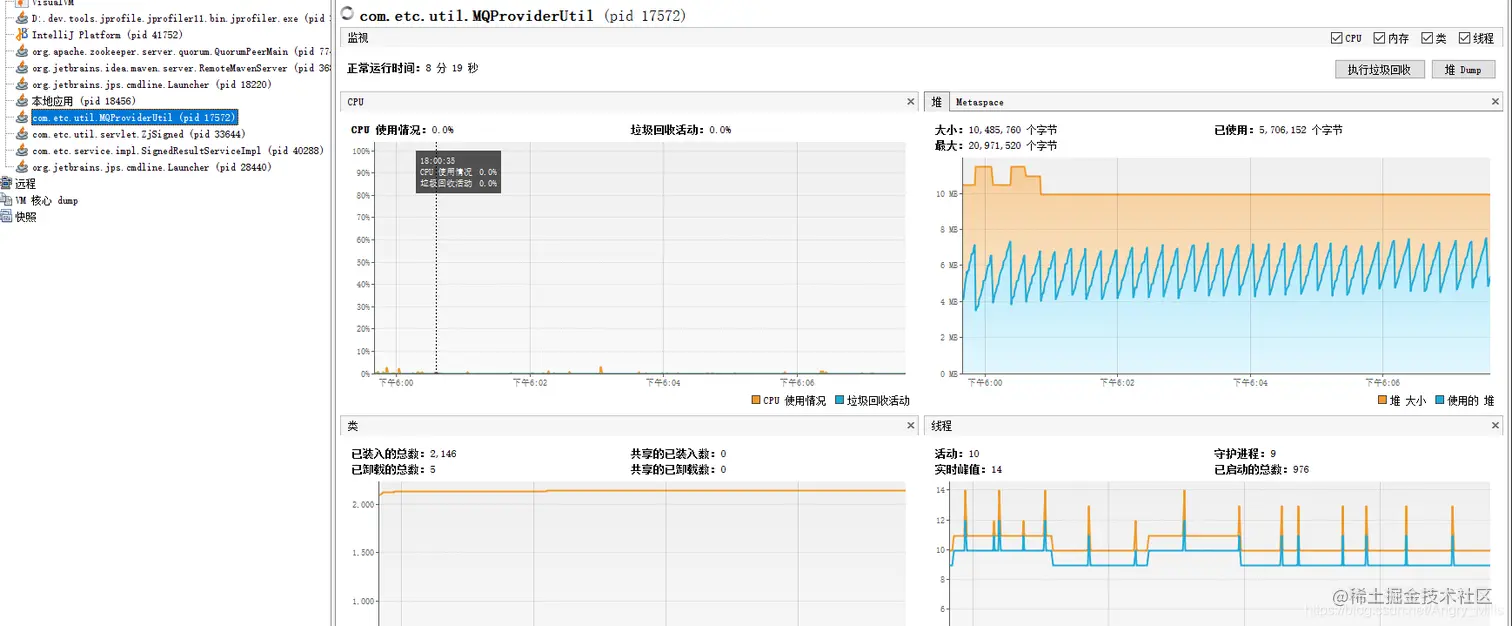
Task: Click the Java icon of Launcher pid 18220
Action: click(x=22, y=84)
